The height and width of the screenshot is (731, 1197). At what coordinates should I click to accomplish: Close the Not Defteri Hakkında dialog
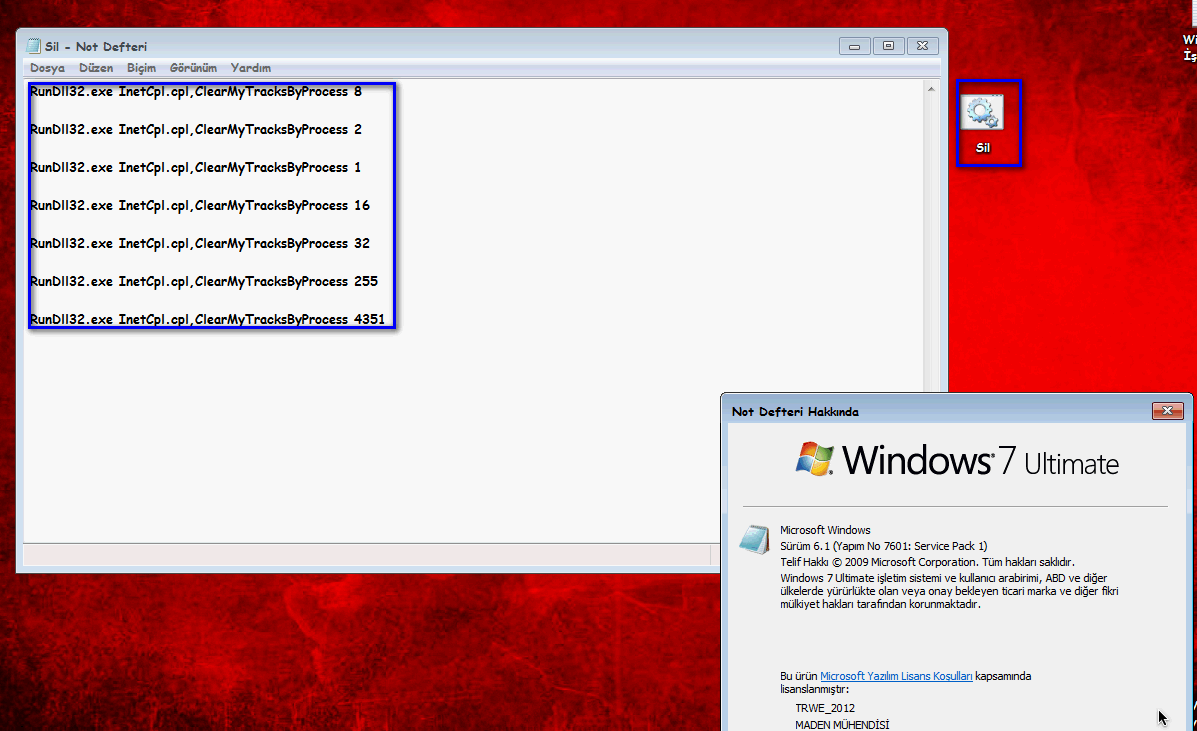click(1167, 411)
